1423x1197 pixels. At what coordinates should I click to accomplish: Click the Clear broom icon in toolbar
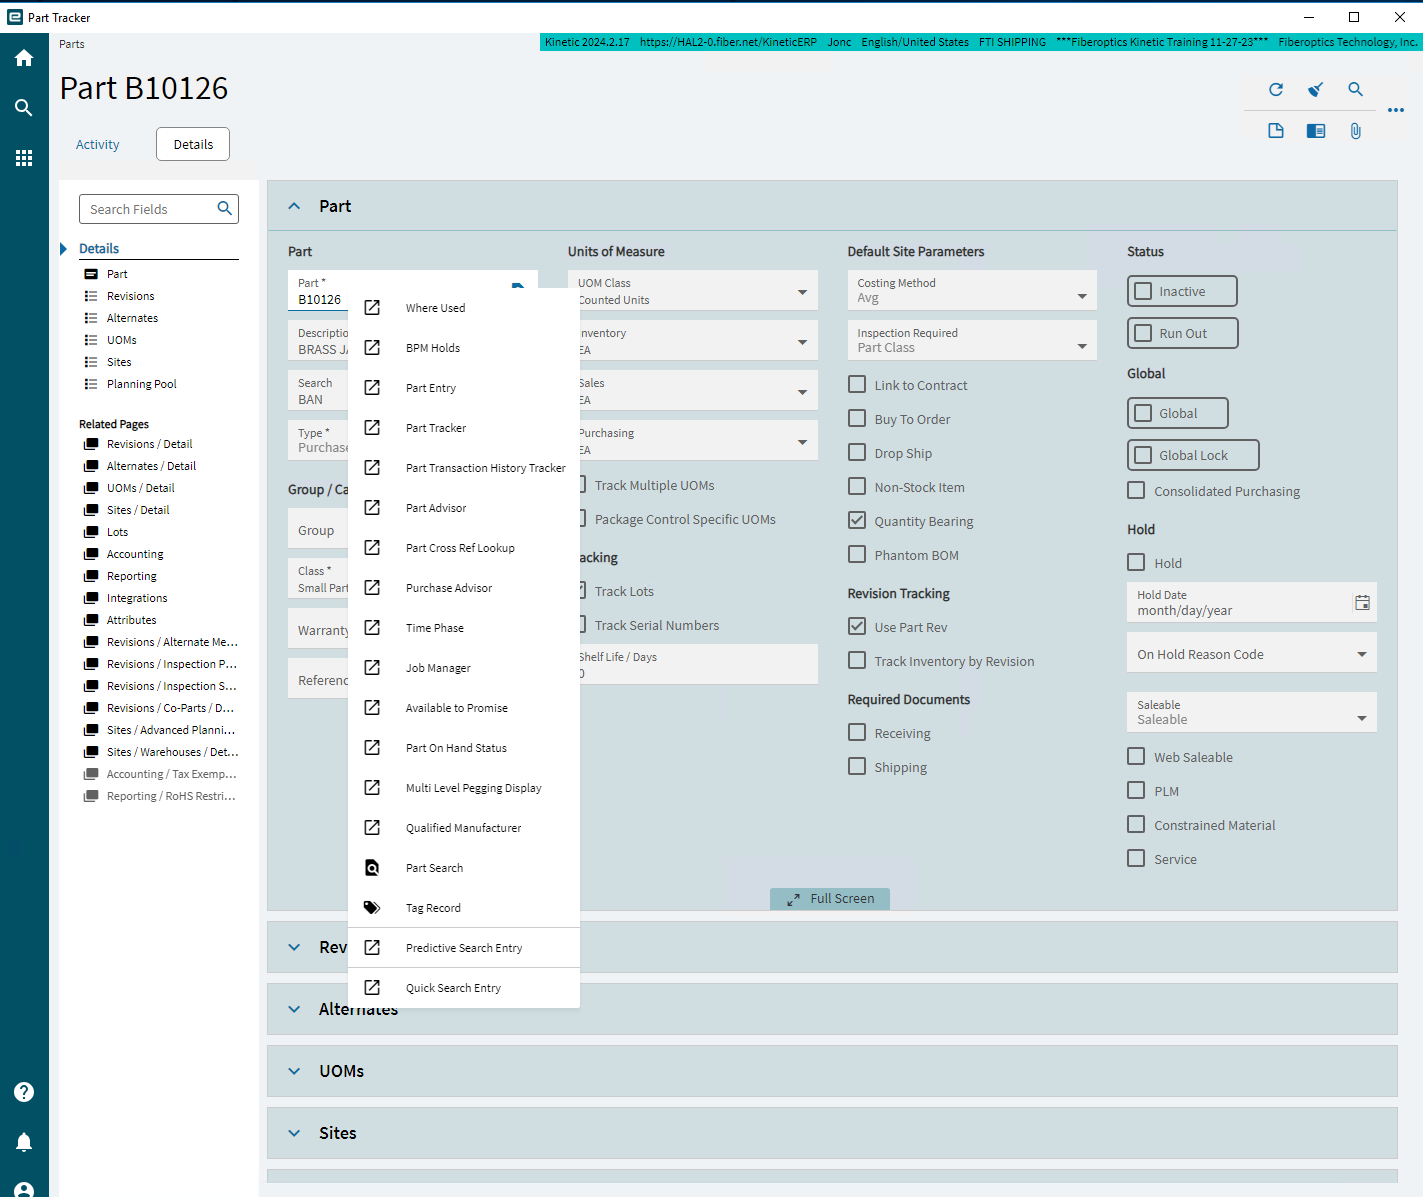pyautogui.click(x=1316, y=89)
